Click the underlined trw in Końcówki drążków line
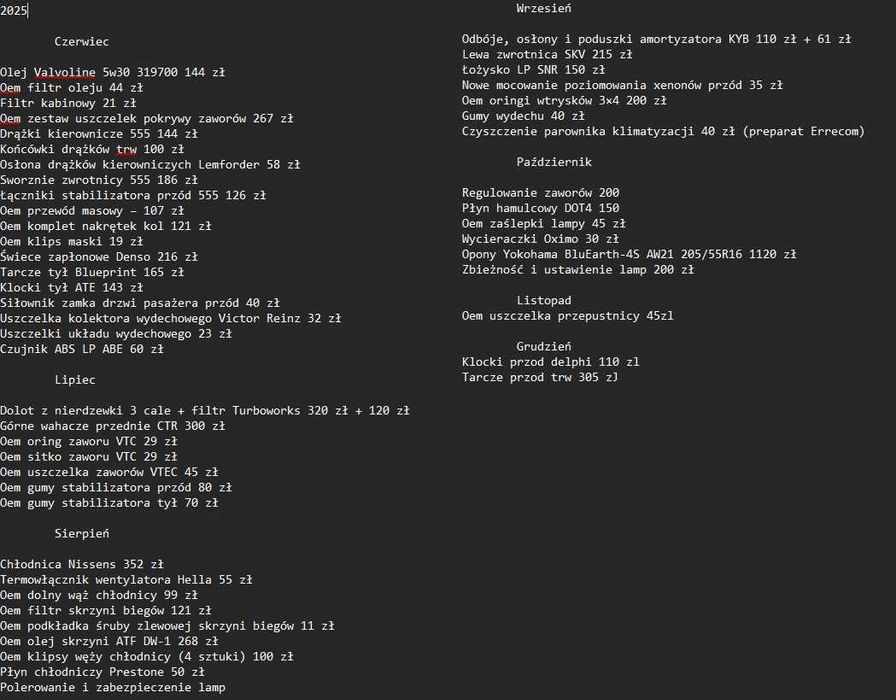Screen dimensions: 896x700 (125, 149)
